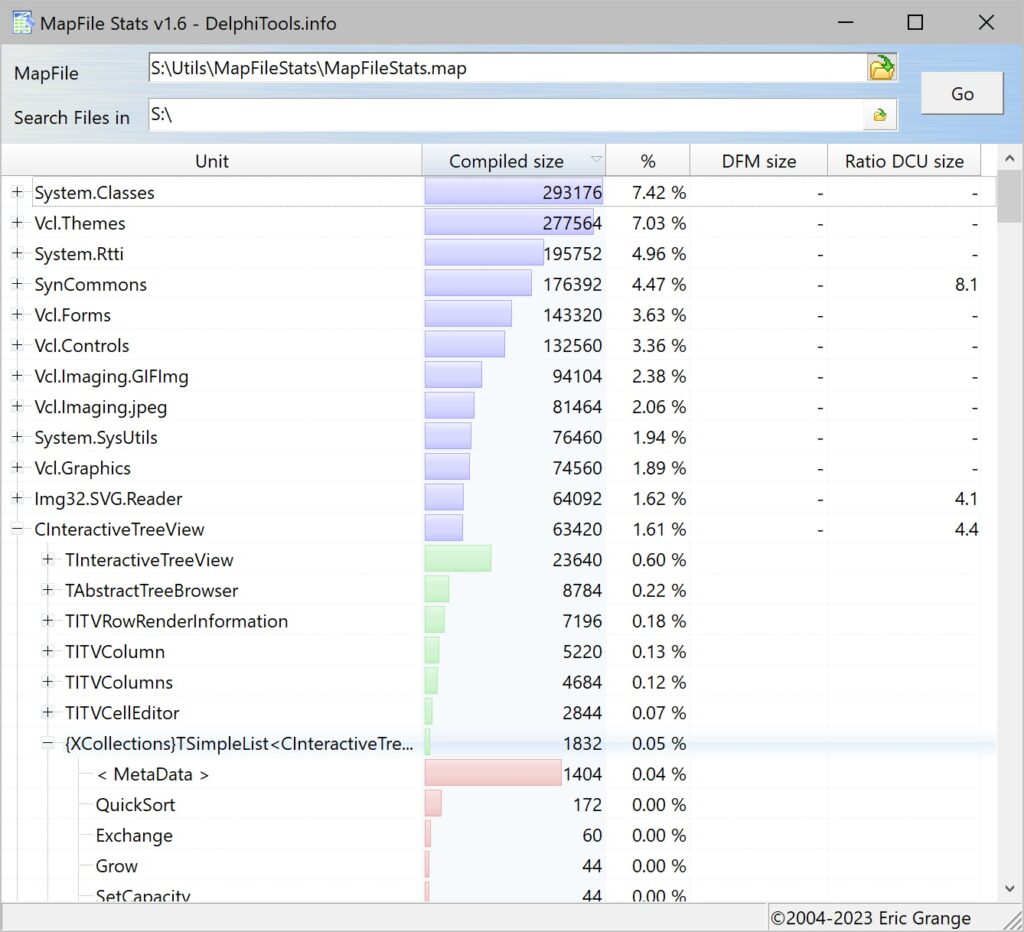Select the Grow method entry
The height and width of the screenshot is (932, 1024).
pos(498,866)
